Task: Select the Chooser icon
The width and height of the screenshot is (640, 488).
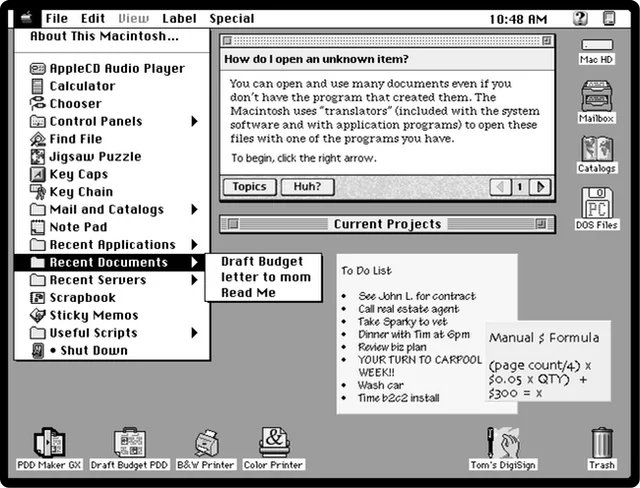Action: point(37,104)
